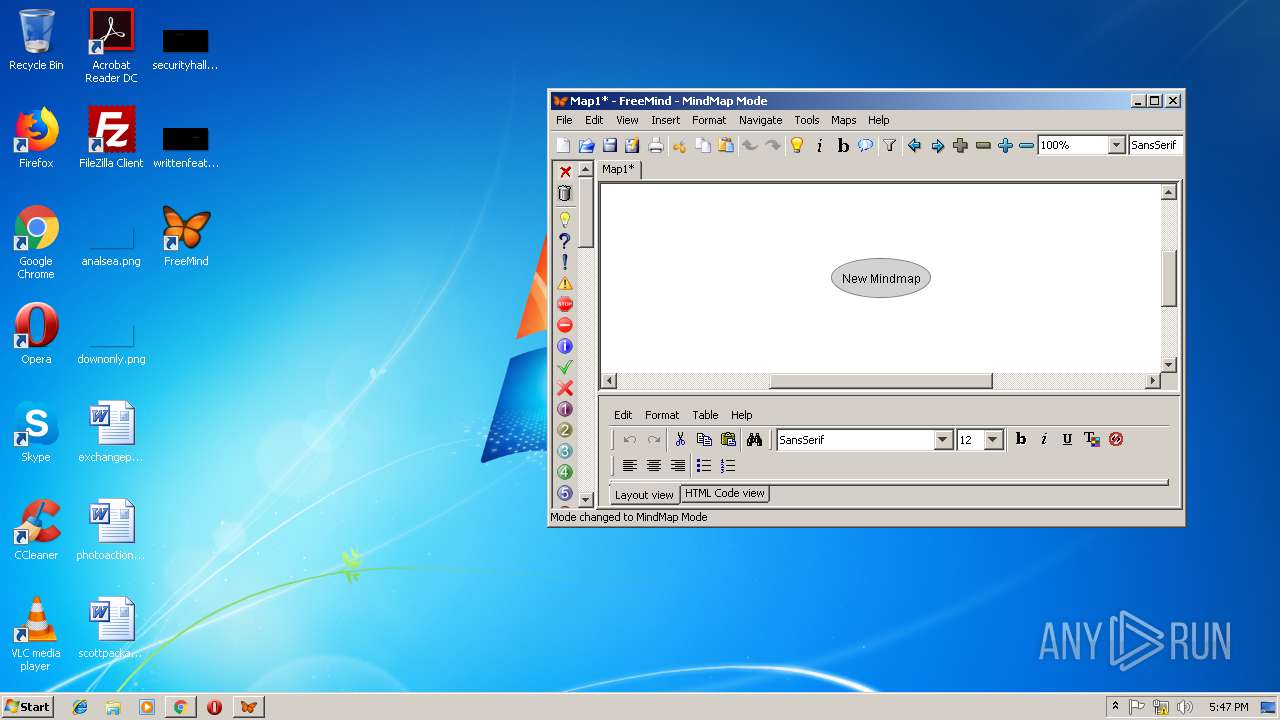
Task: Paste using the main toolbar clipboard icon
Action: pos(726,146)
